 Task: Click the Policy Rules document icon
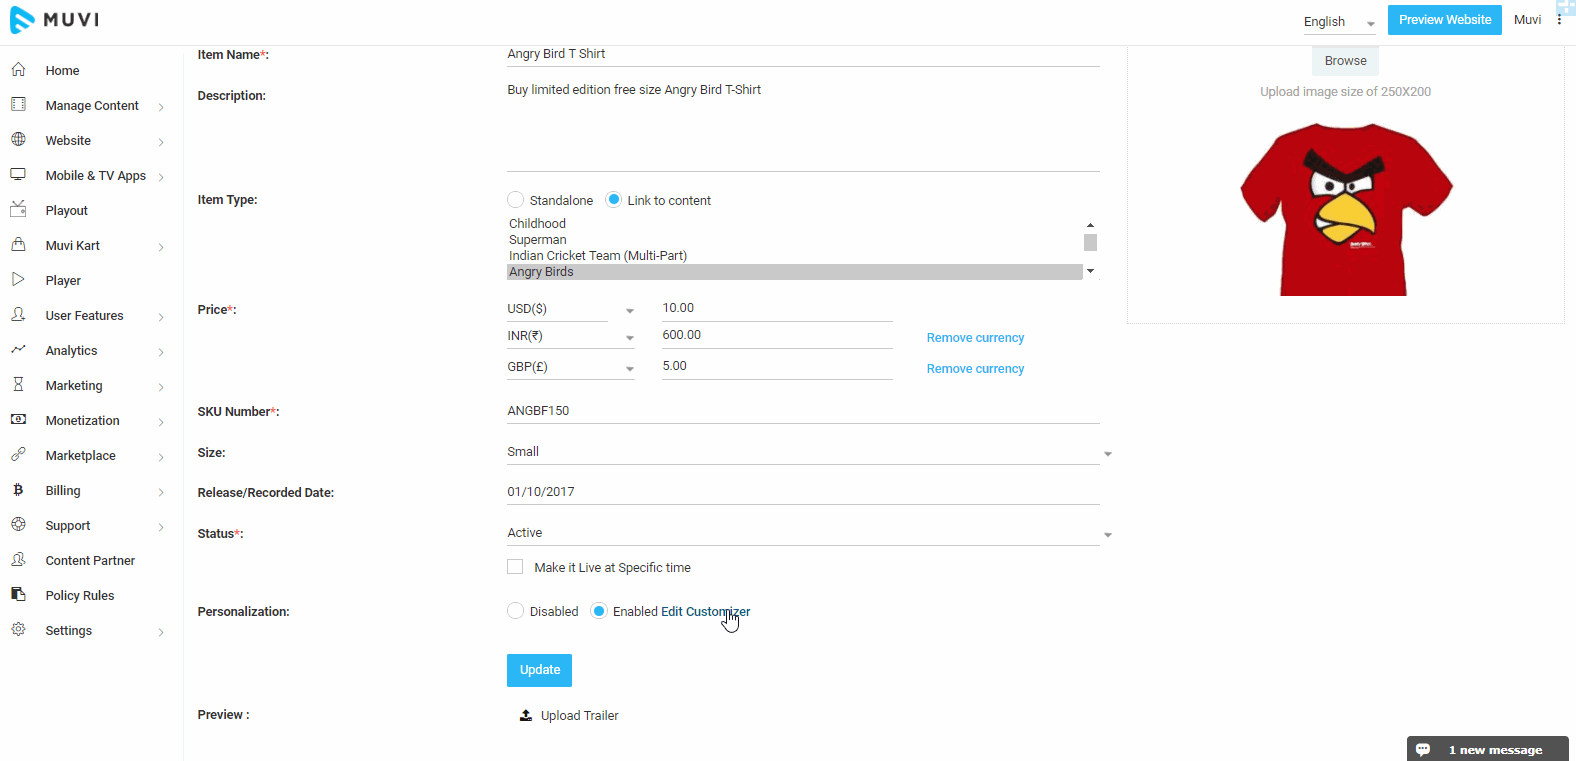pos(18,594)
